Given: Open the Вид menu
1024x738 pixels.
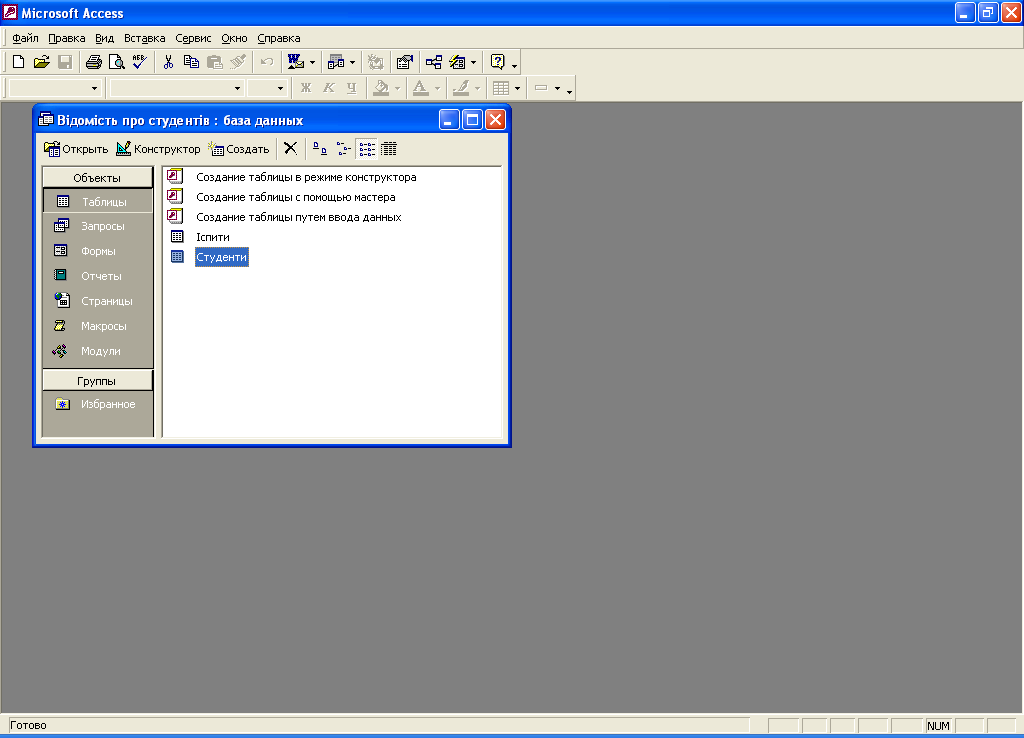Looking at the screenshot, I should 104,38.
